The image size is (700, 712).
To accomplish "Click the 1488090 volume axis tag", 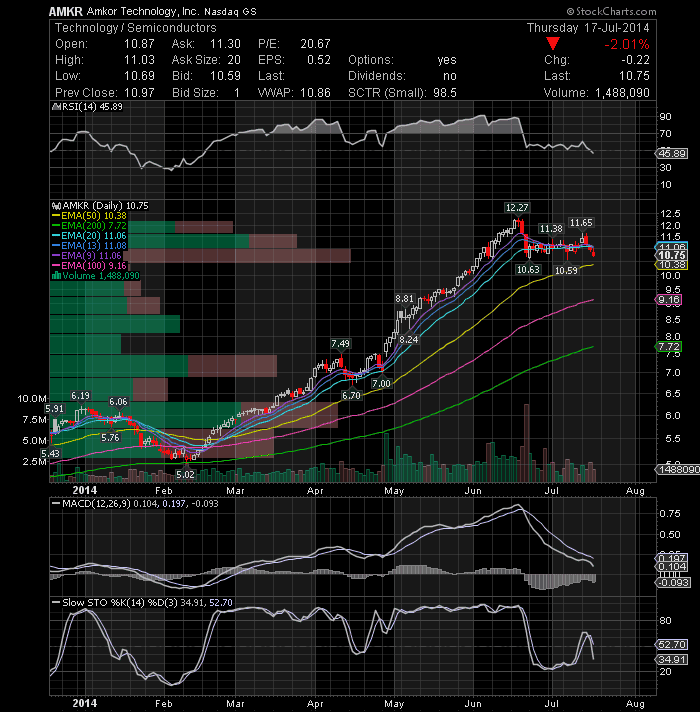I will pyautogui.click(x=677, y=470).
